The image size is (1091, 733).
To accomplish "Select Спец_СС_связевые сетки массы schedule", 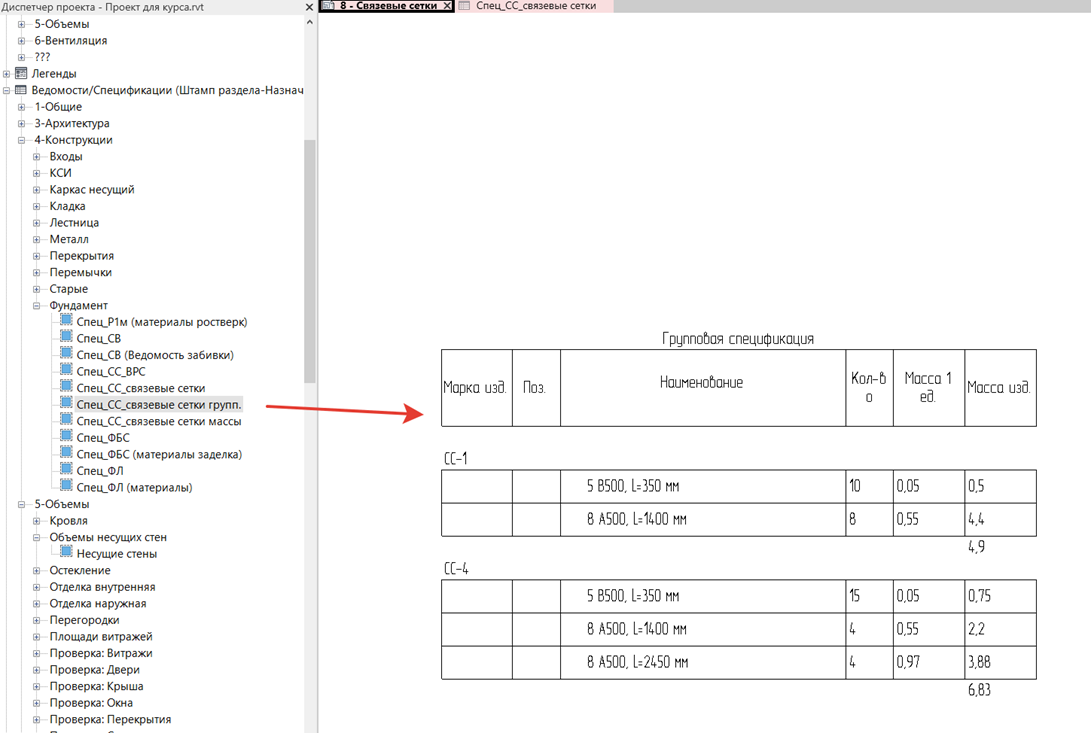I will coord(159,421).
